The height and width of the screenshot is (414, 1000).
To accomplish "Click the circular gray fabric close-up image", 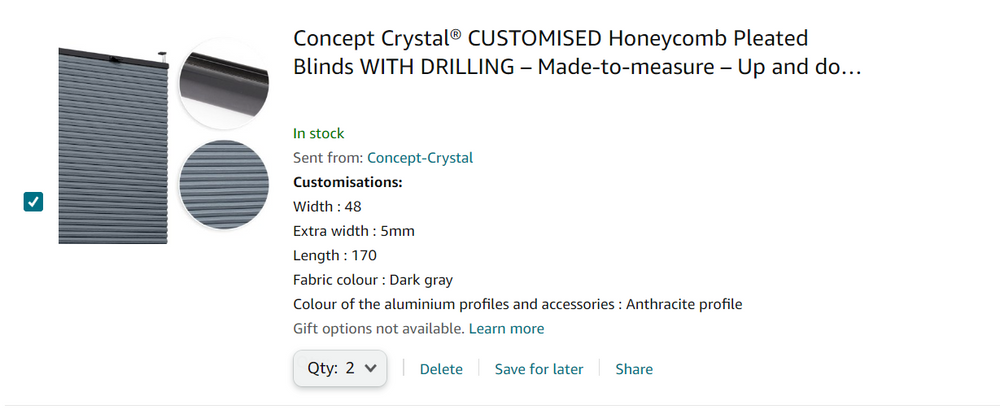I will [x=223, y=184].
